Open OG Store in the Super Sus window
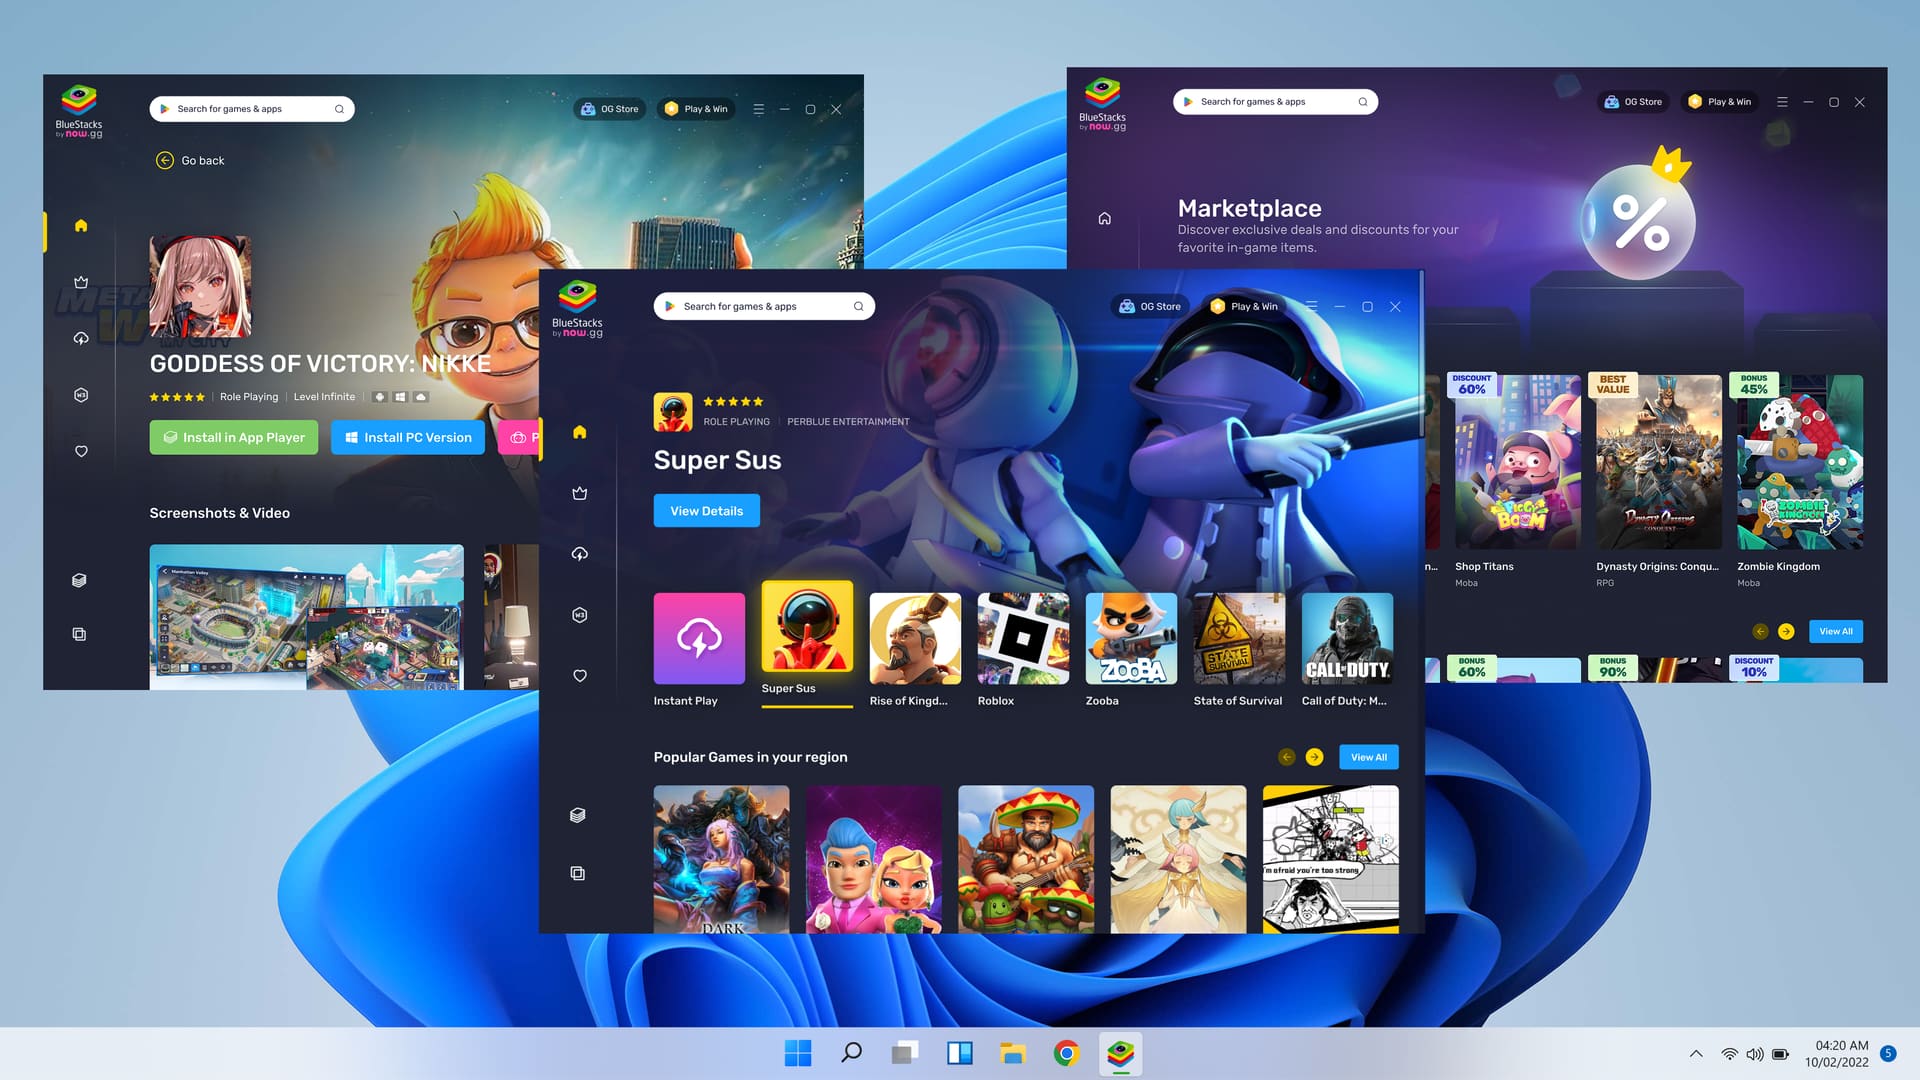1920x1080 pixels. (1150, 306)
